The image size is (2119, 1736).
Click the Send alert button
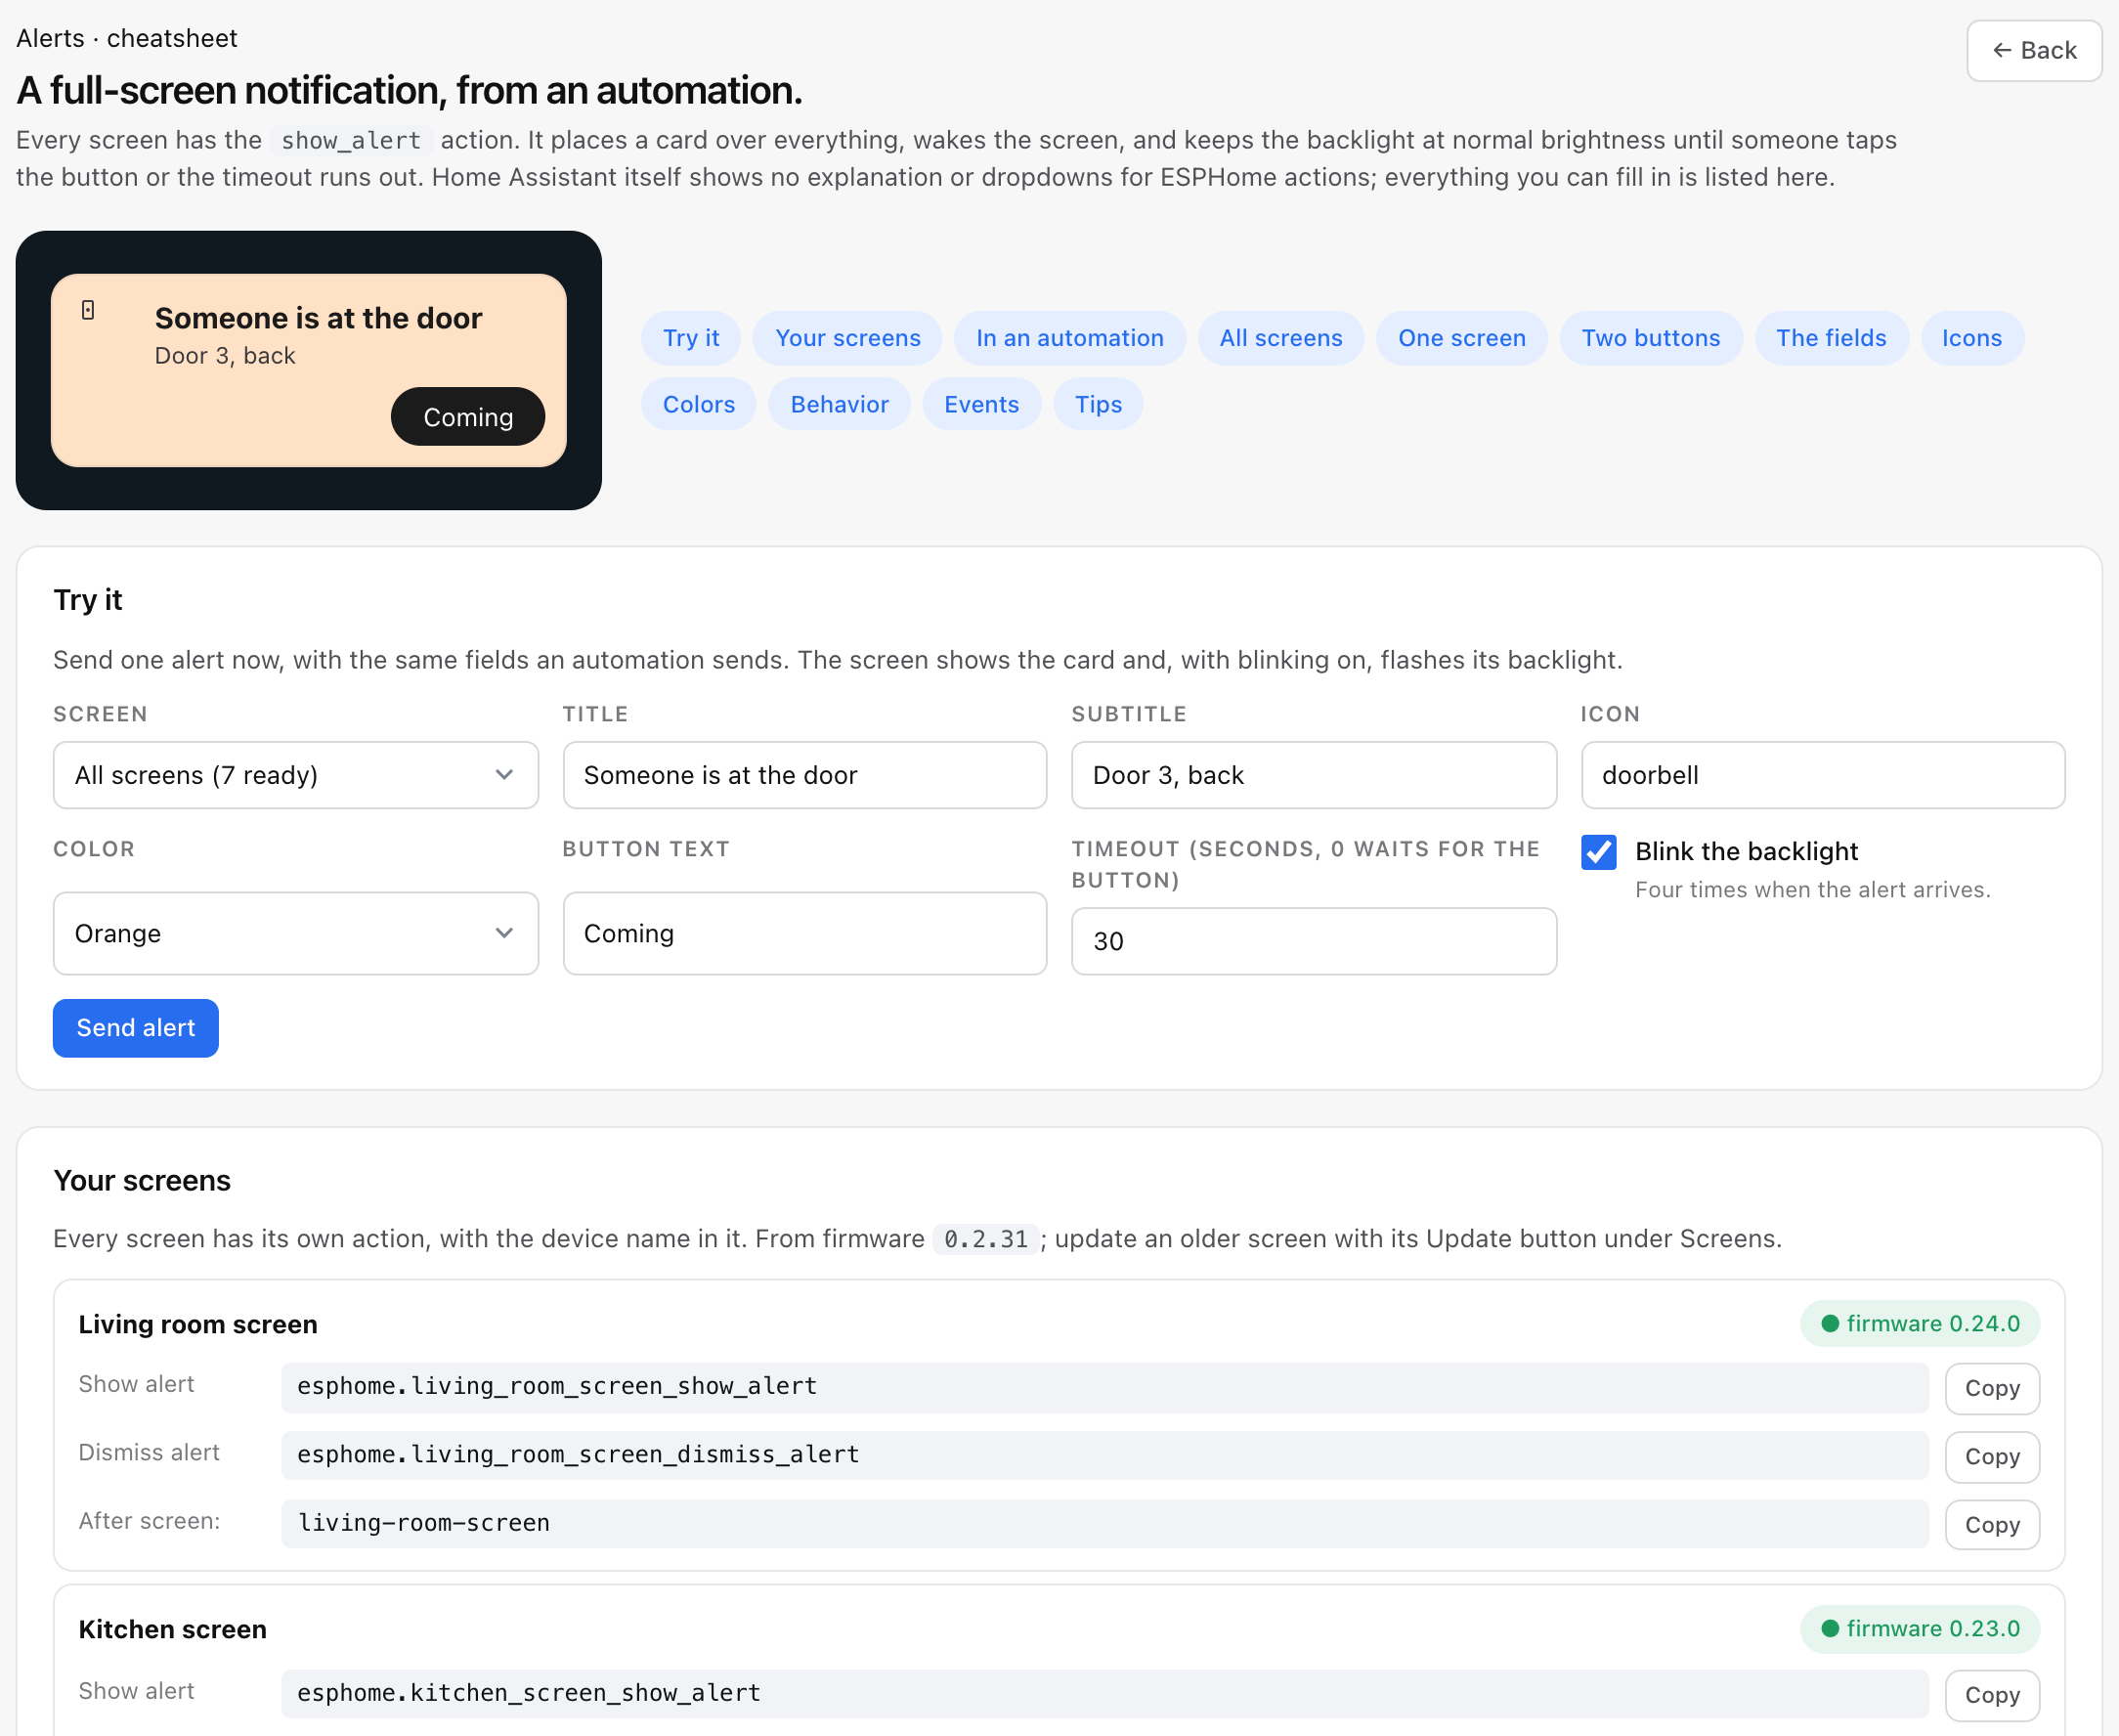coord(135,1028)
